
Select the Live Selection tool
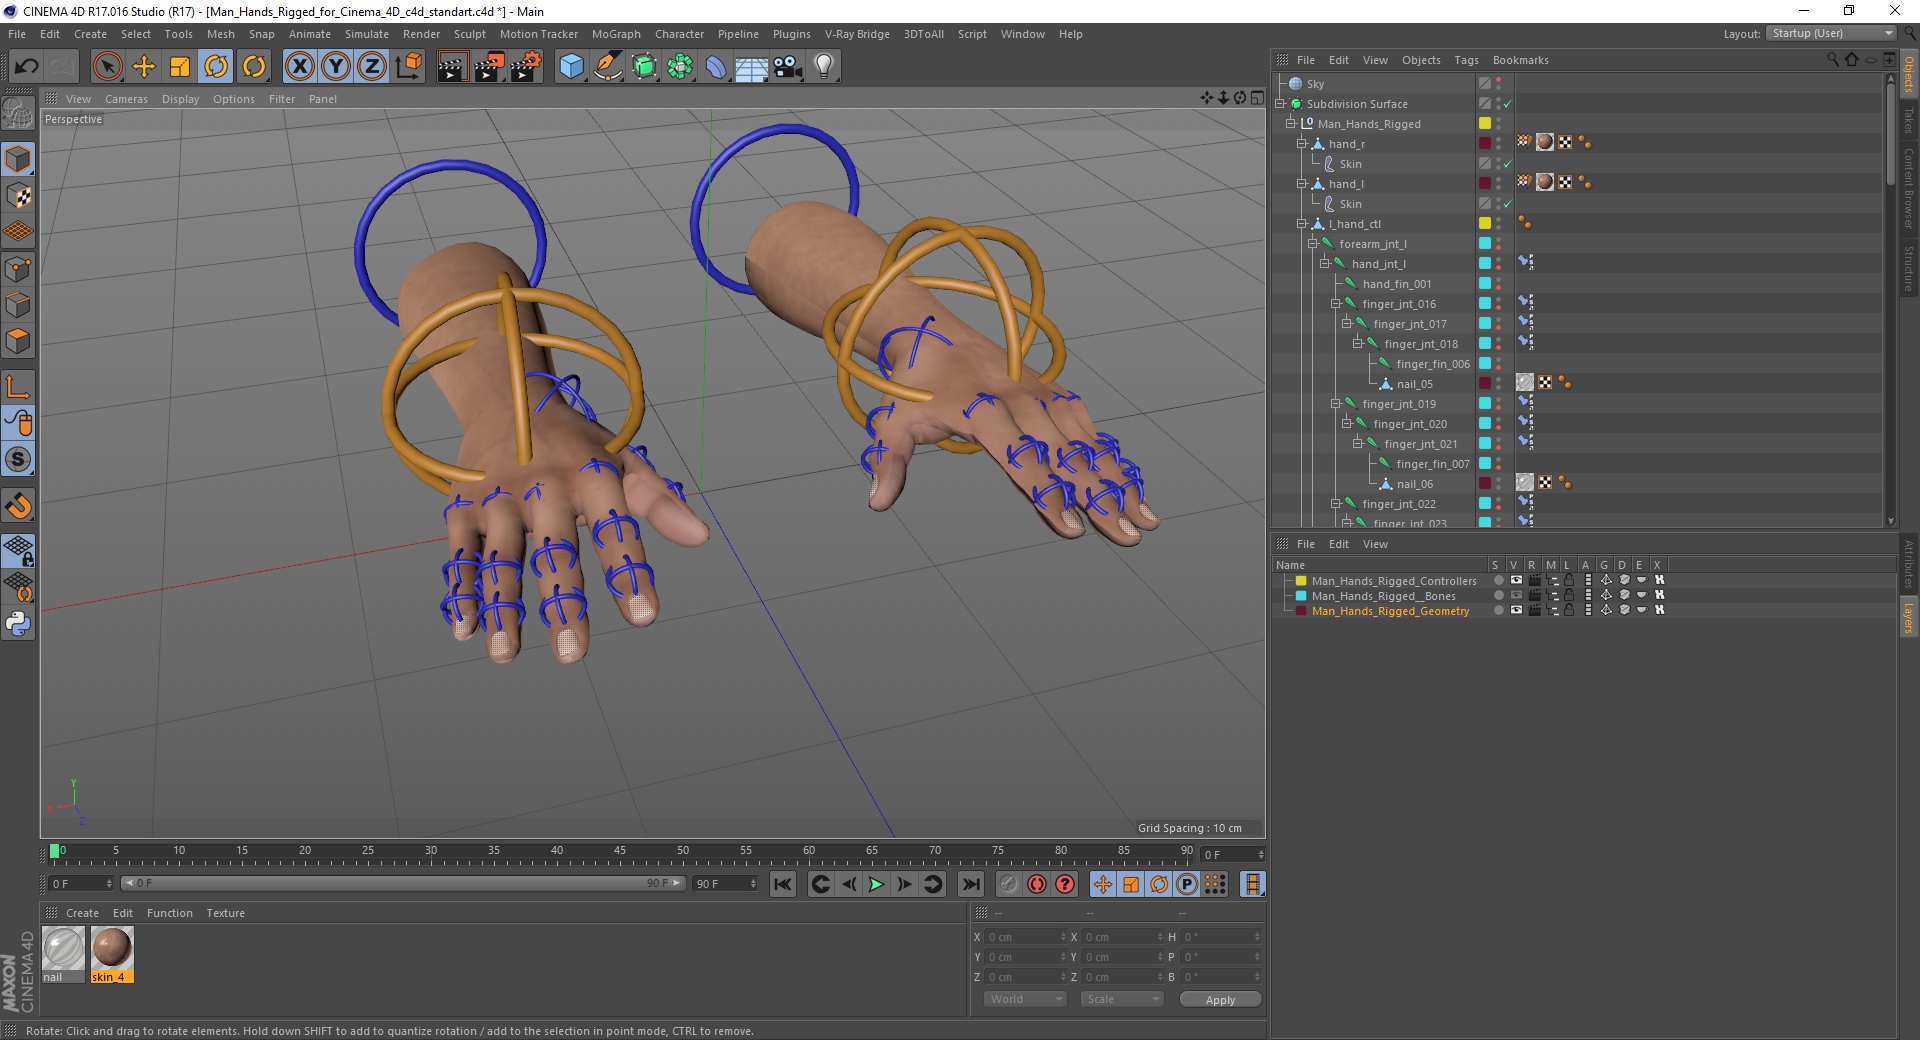click(107, 67)
